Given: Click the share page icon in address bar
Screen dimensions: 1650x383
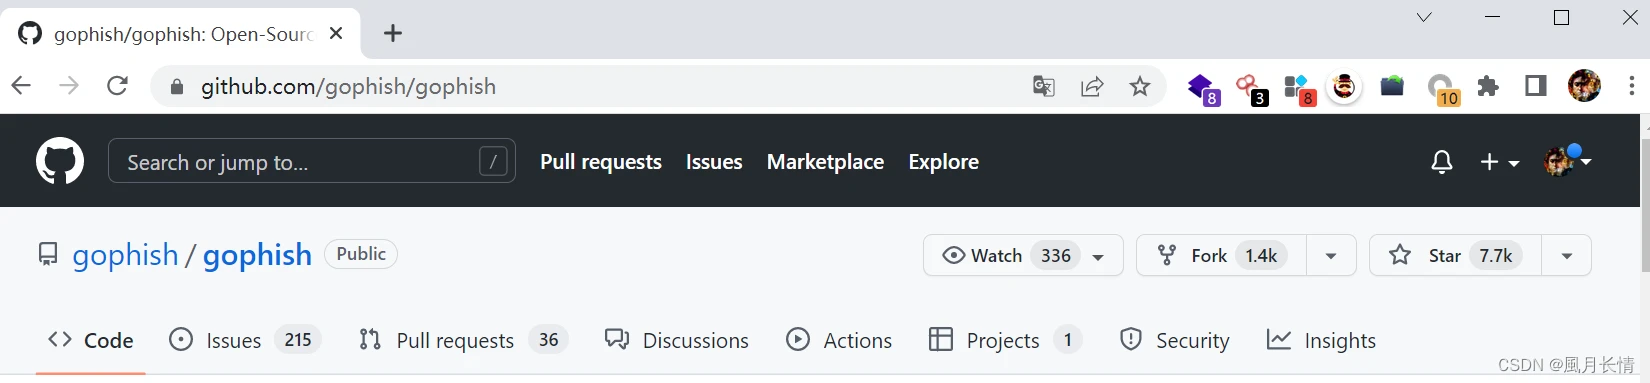Looking at the screenshot, I should (1092, 87).
